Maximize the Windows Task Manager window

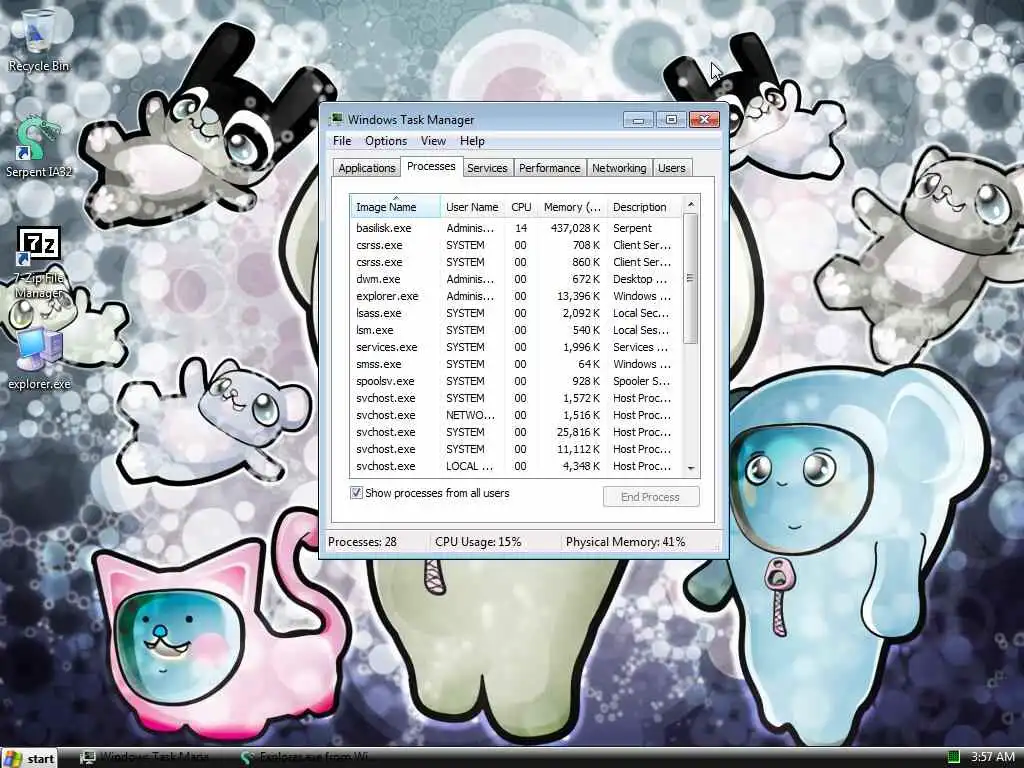[671, 120]
